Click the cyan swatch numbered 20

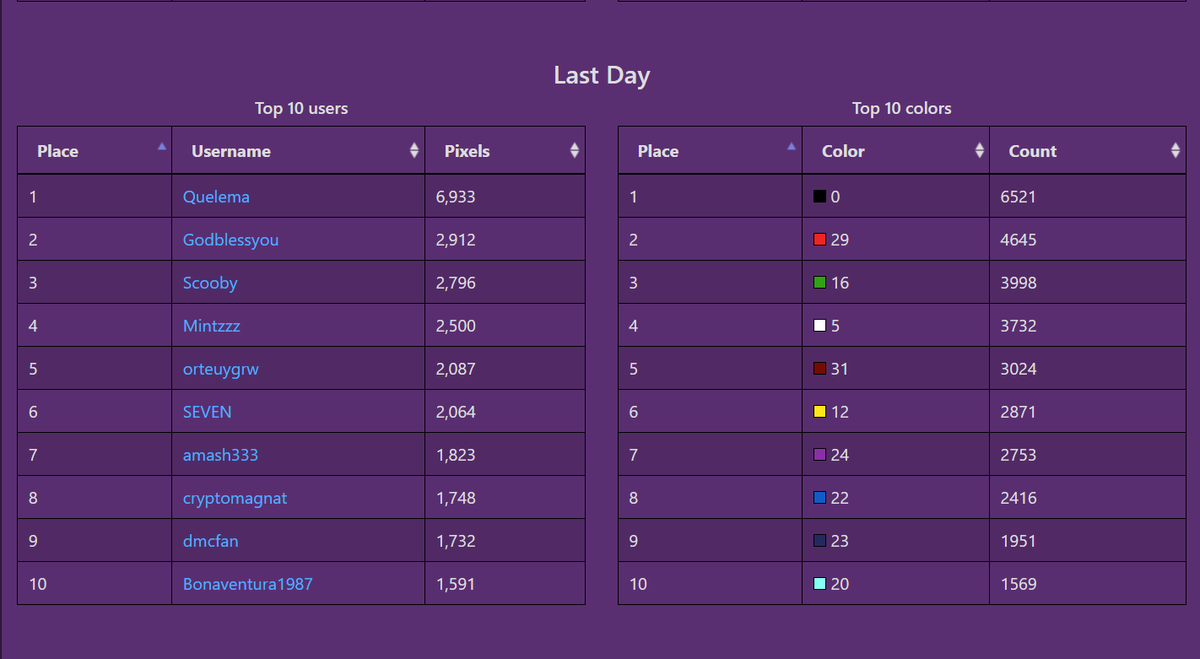[820, 584]
